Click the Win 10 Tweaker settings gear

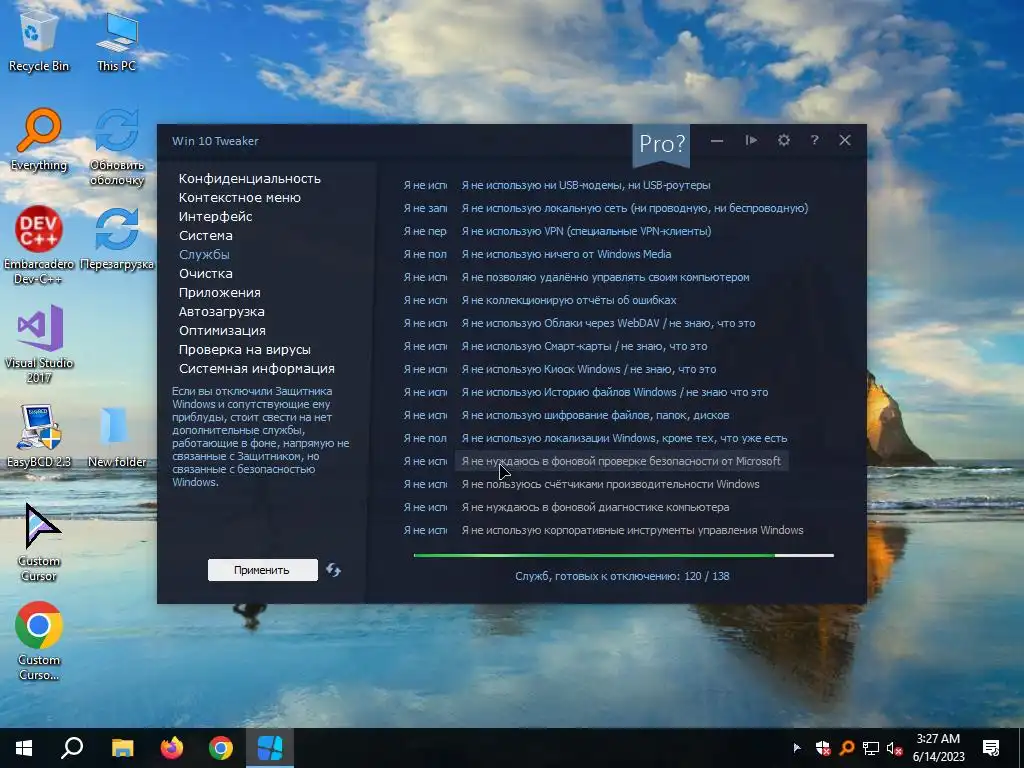pos(784,140)
